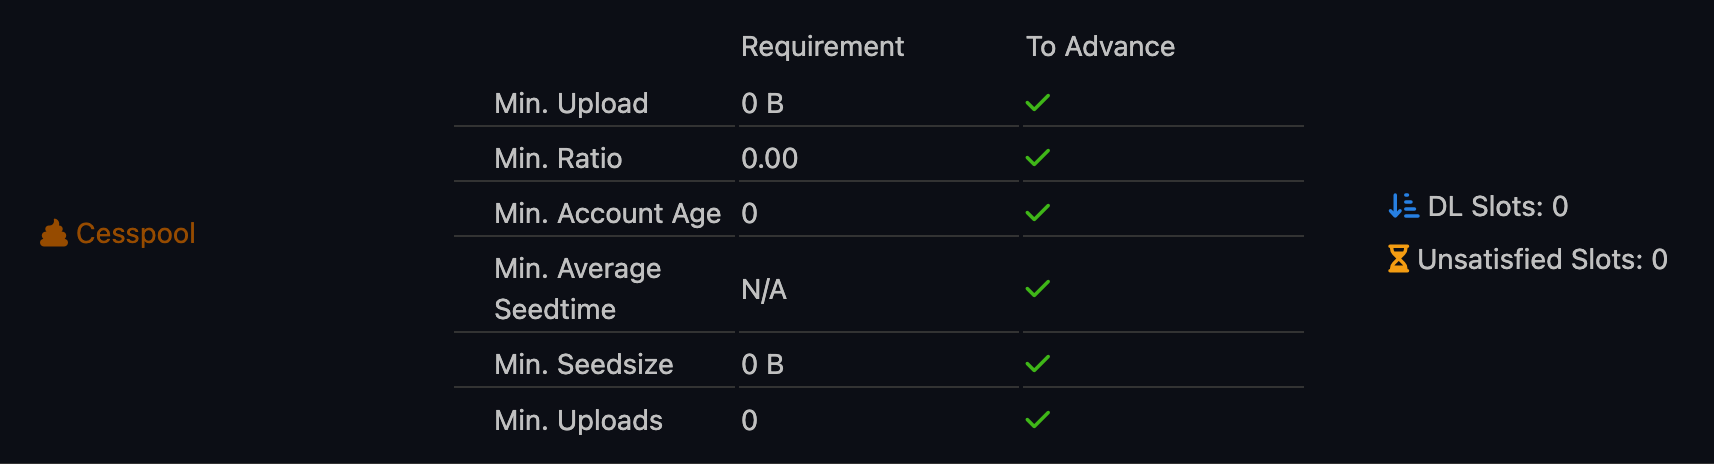Click the Min. Ratio value 0.00
This screenshot has width=1714, height=464.
[x=769, y=158]
